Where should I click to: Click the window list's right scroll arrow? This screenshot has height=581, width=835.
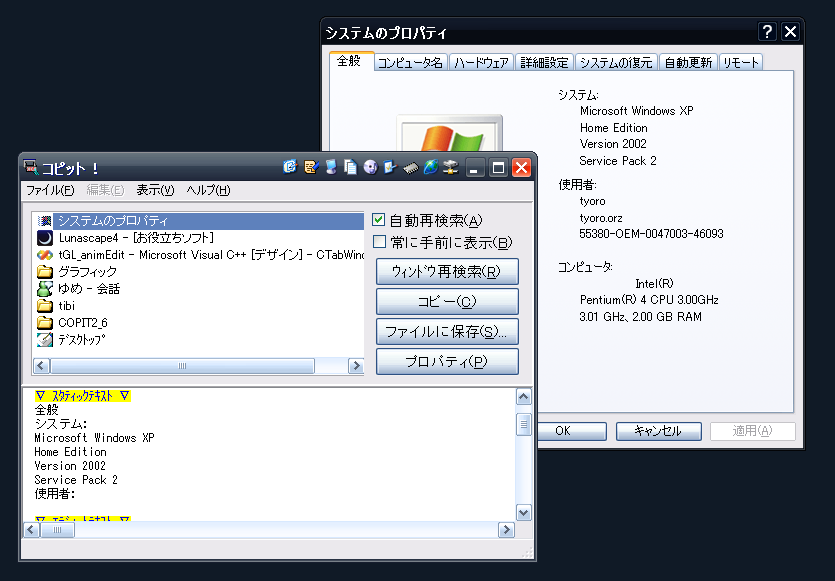355,367
